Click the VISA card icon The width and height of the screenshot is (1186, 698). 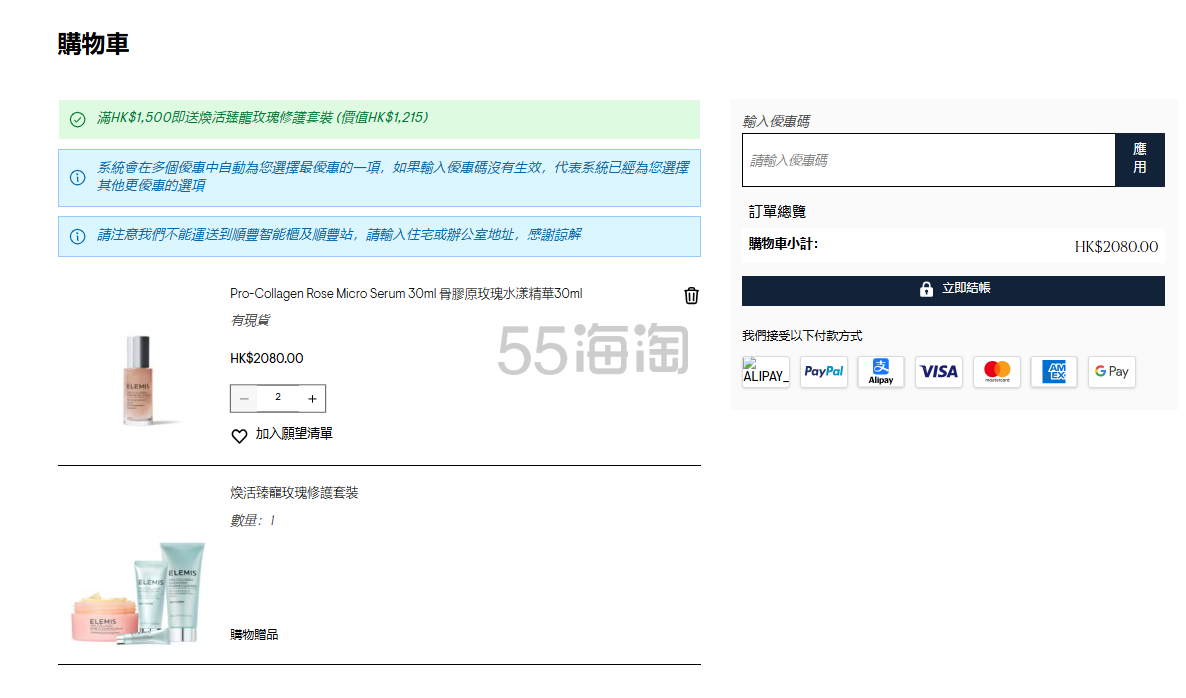tap(938, 372)
